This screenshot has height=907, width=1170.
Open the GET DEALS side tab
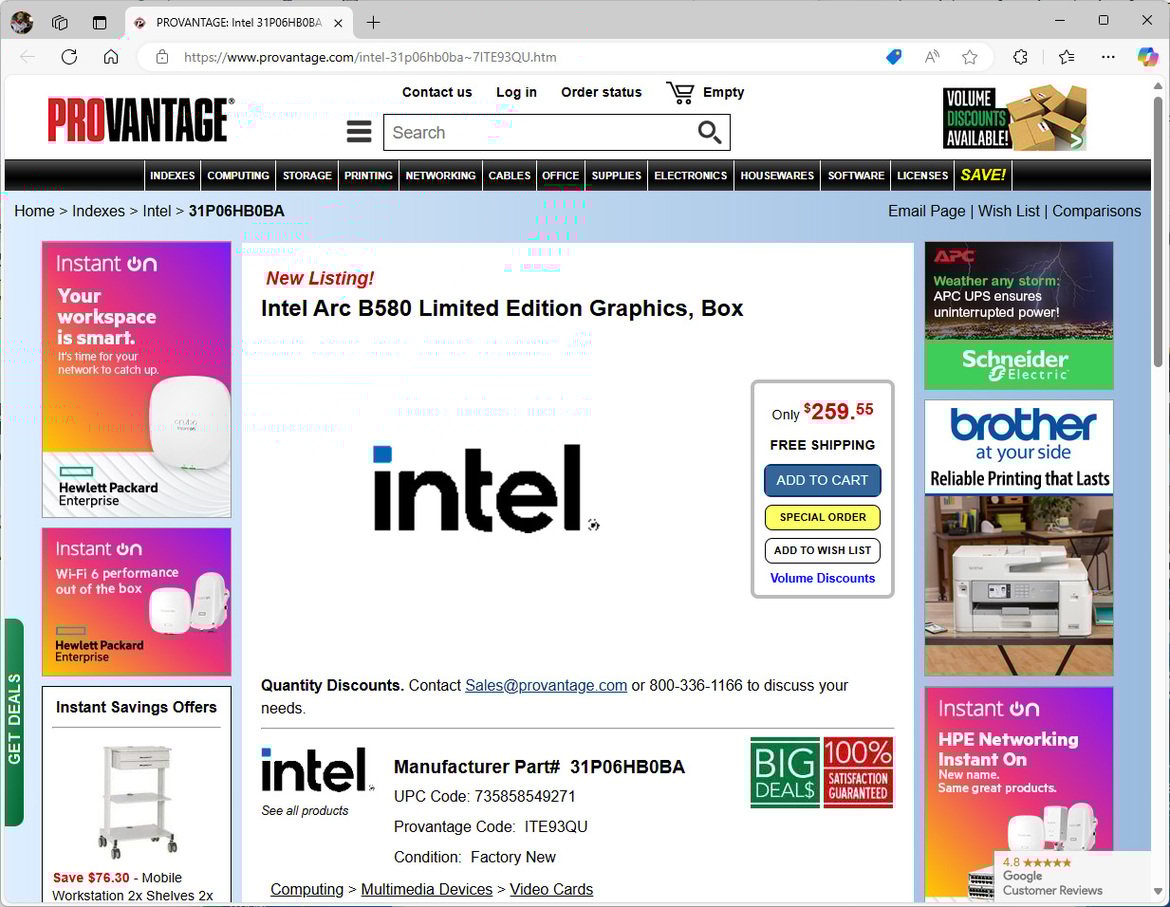pyautogui.click(x=14, y=721)
